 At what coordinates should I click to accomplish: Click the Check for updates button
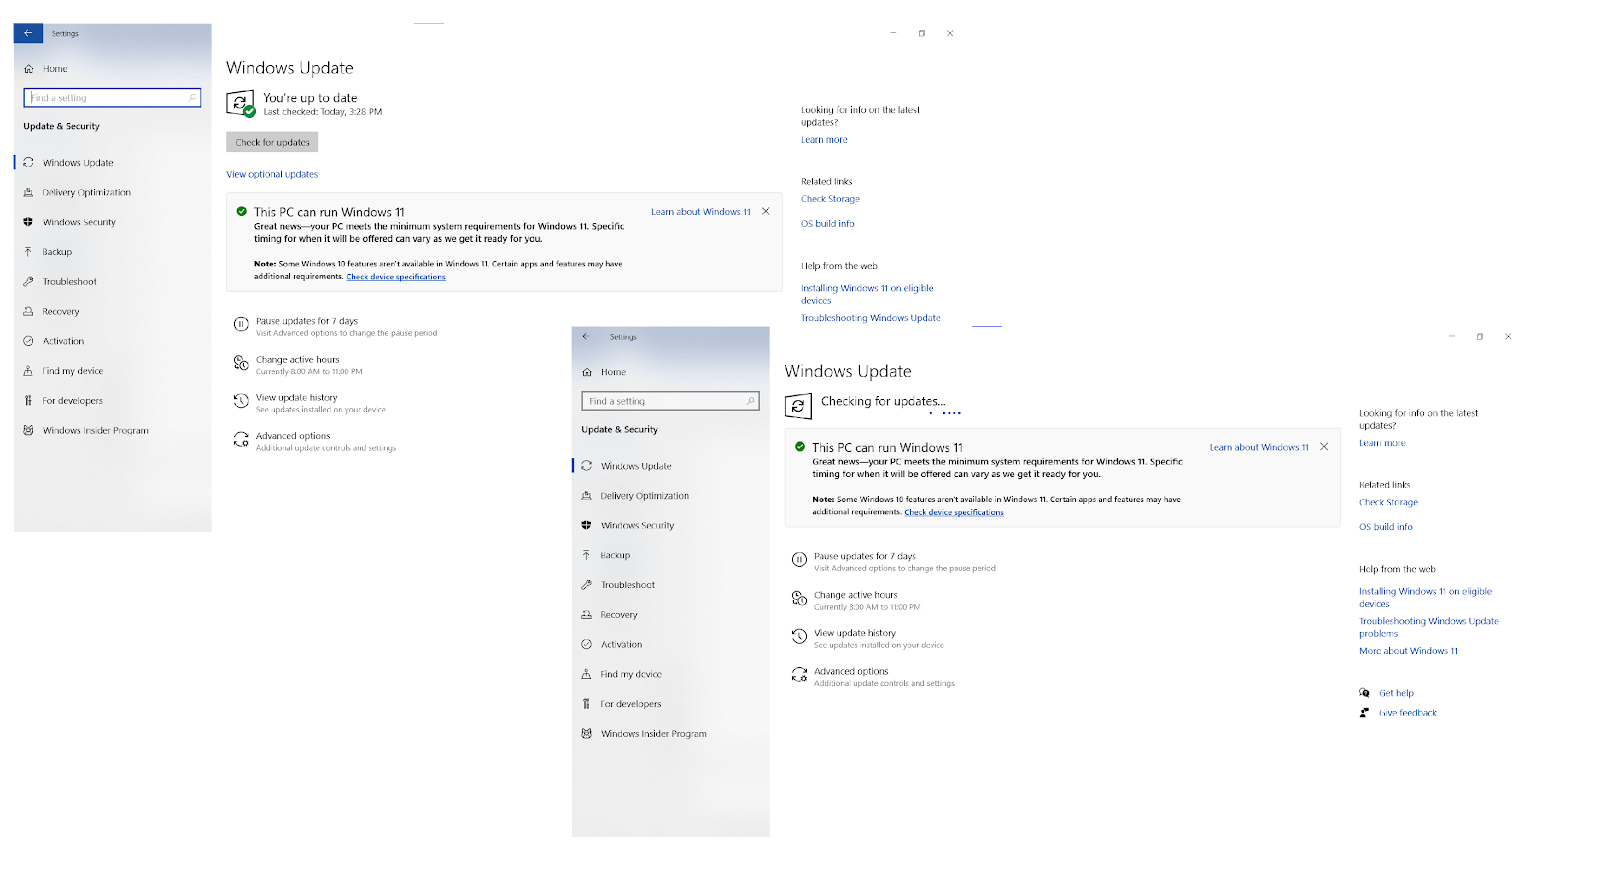coord(272,142)
